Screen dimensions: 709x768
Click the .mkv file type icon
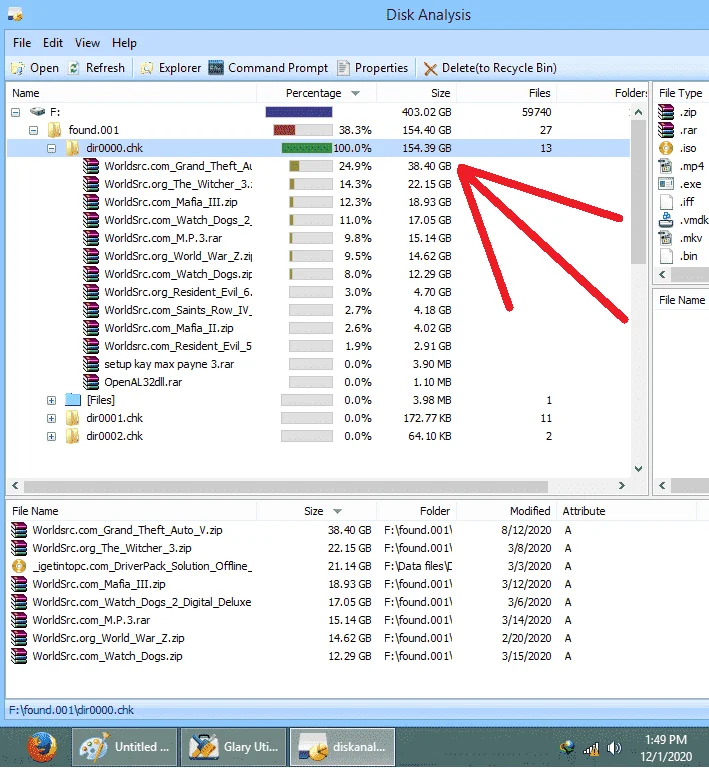666,238
